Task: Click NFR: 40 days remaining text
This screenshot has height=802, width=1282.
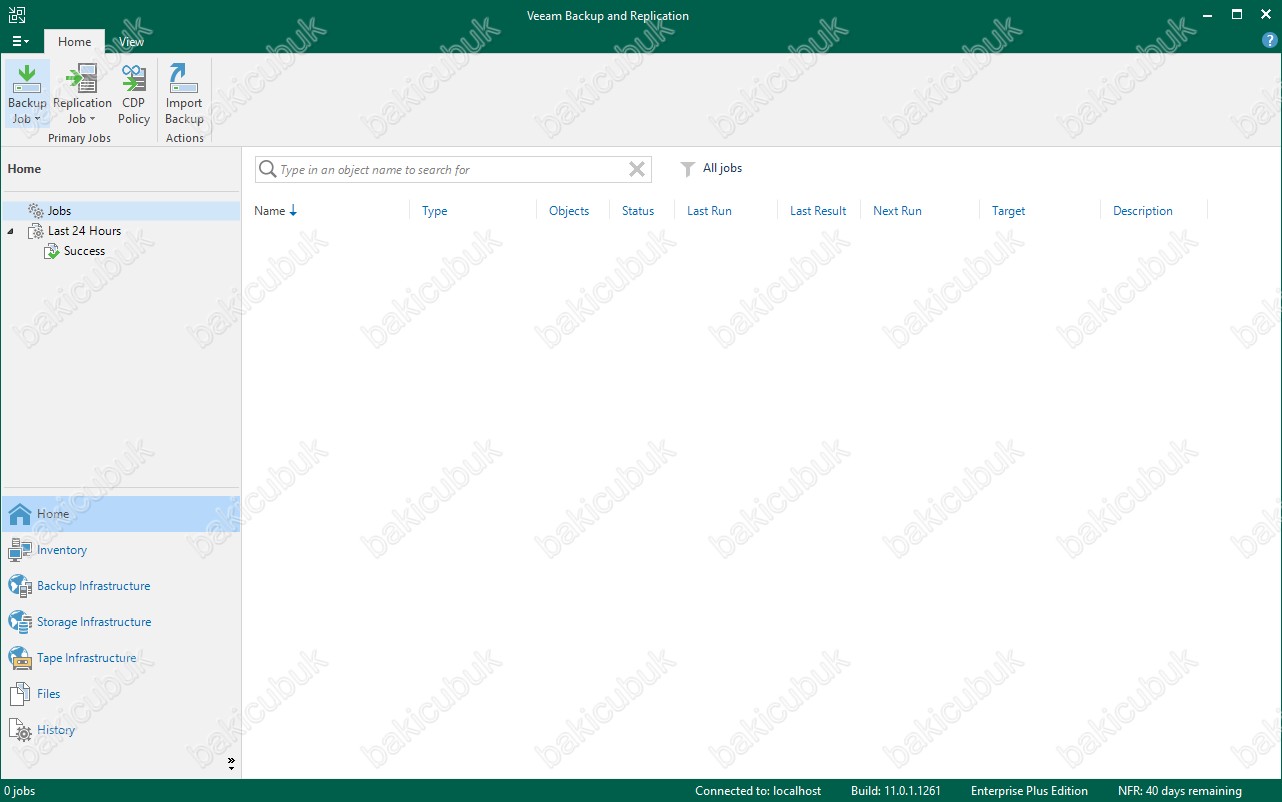Action: (1180, 791)
